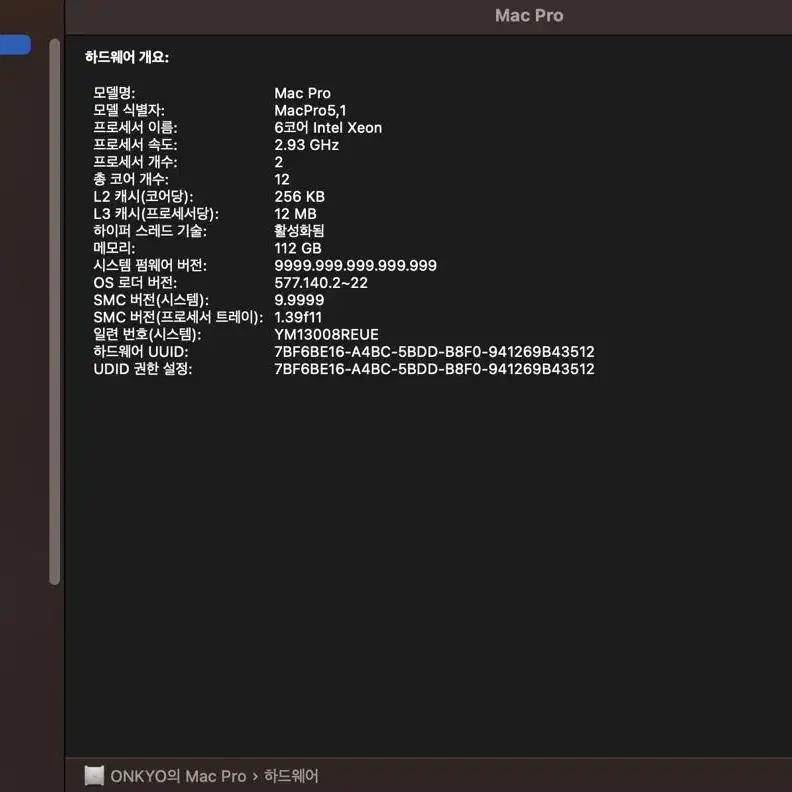This screenshot has height=792, width=792.
Task: Click the '총 코어 개수:' label
Action: tap(131, 179)
